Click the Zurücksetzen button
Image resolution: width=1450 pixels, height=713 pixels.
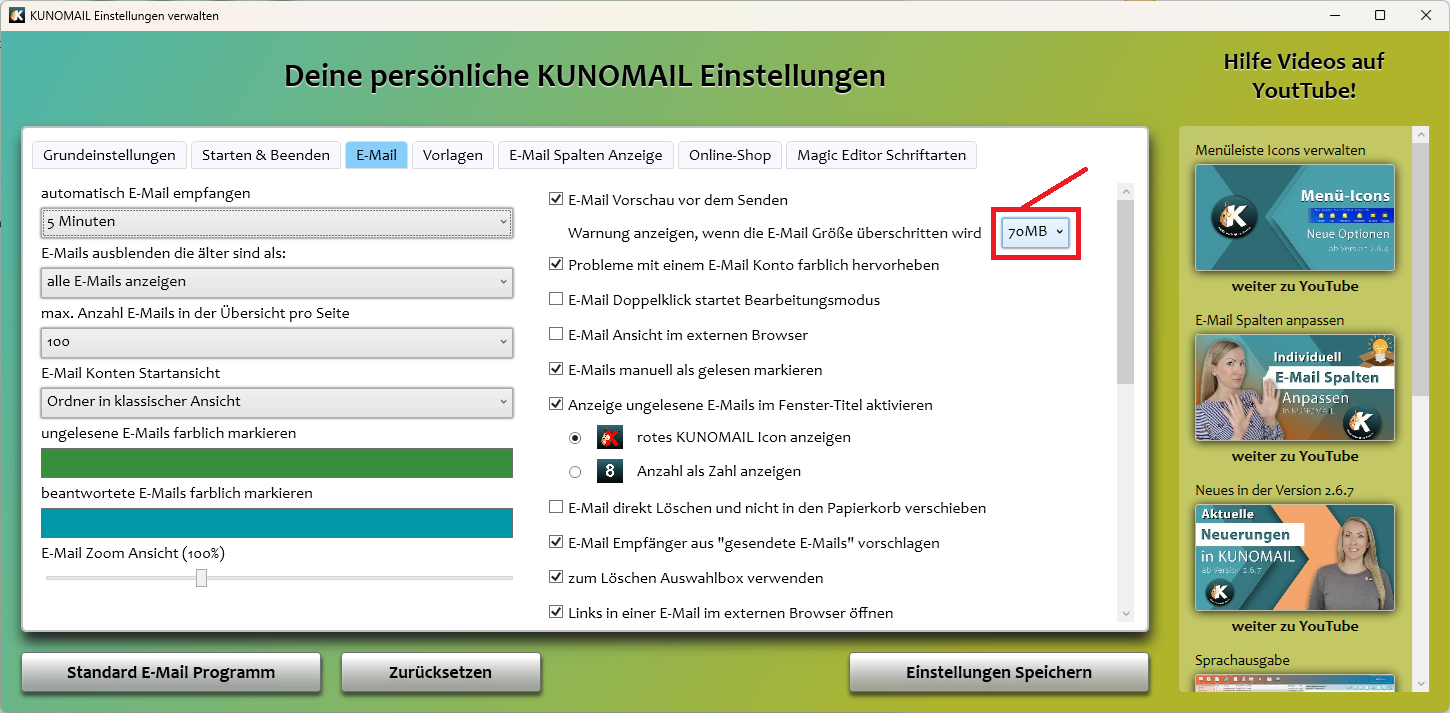click(441, 672)
